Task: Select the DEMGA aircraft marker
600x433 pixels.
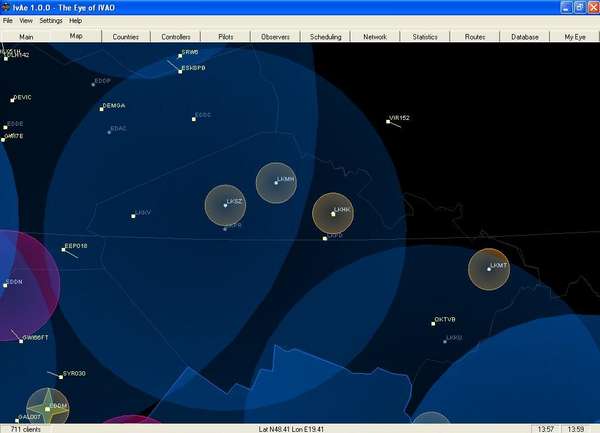Action: coord(101,109)
